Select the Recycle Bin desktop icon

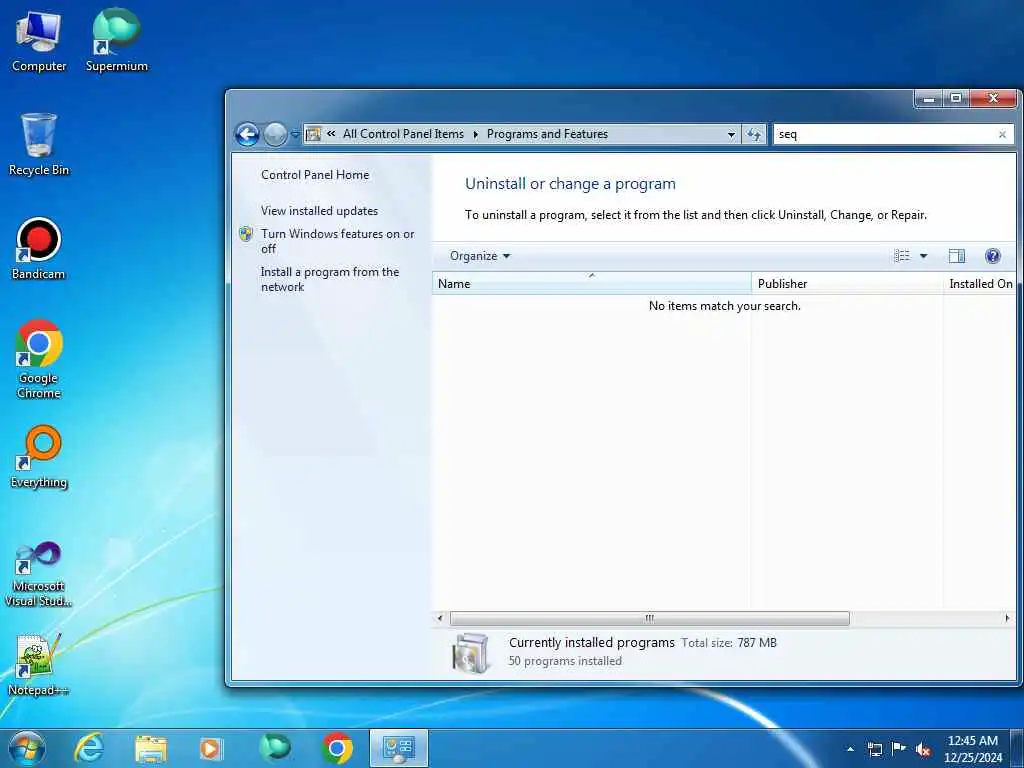(39, 144)
